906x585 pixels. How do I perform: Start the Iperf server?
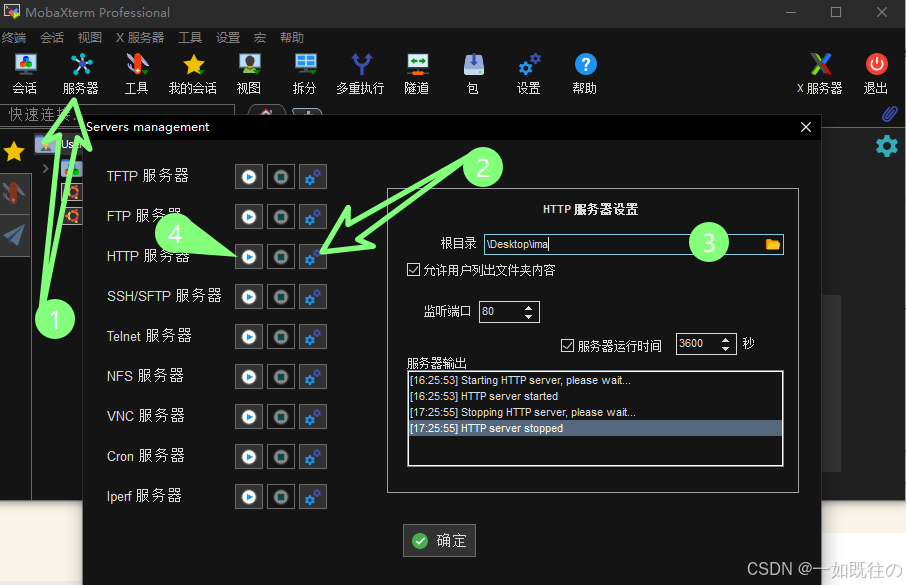(249, 497)
